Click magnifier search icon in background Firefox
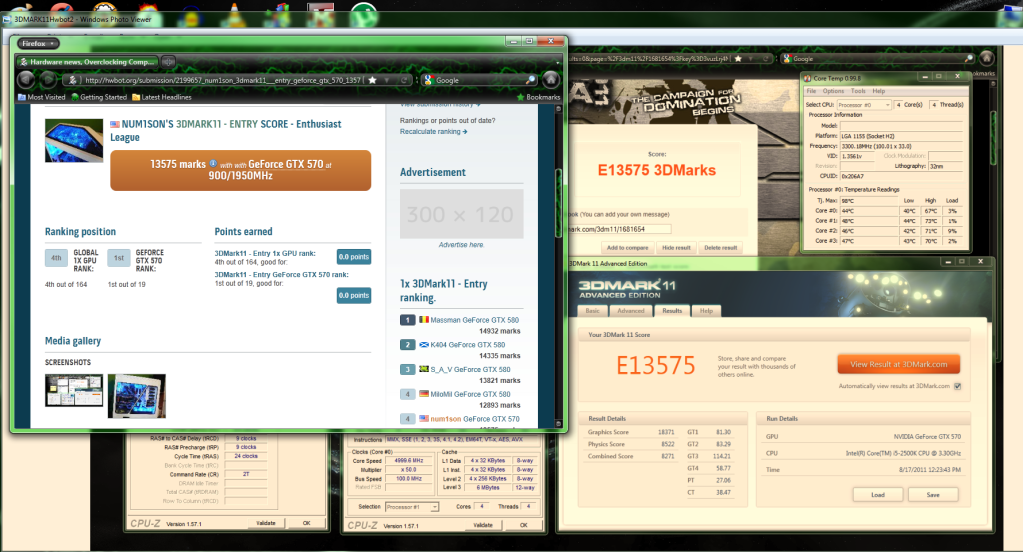This screenshot has height=552, width=1023. point(969,58)
